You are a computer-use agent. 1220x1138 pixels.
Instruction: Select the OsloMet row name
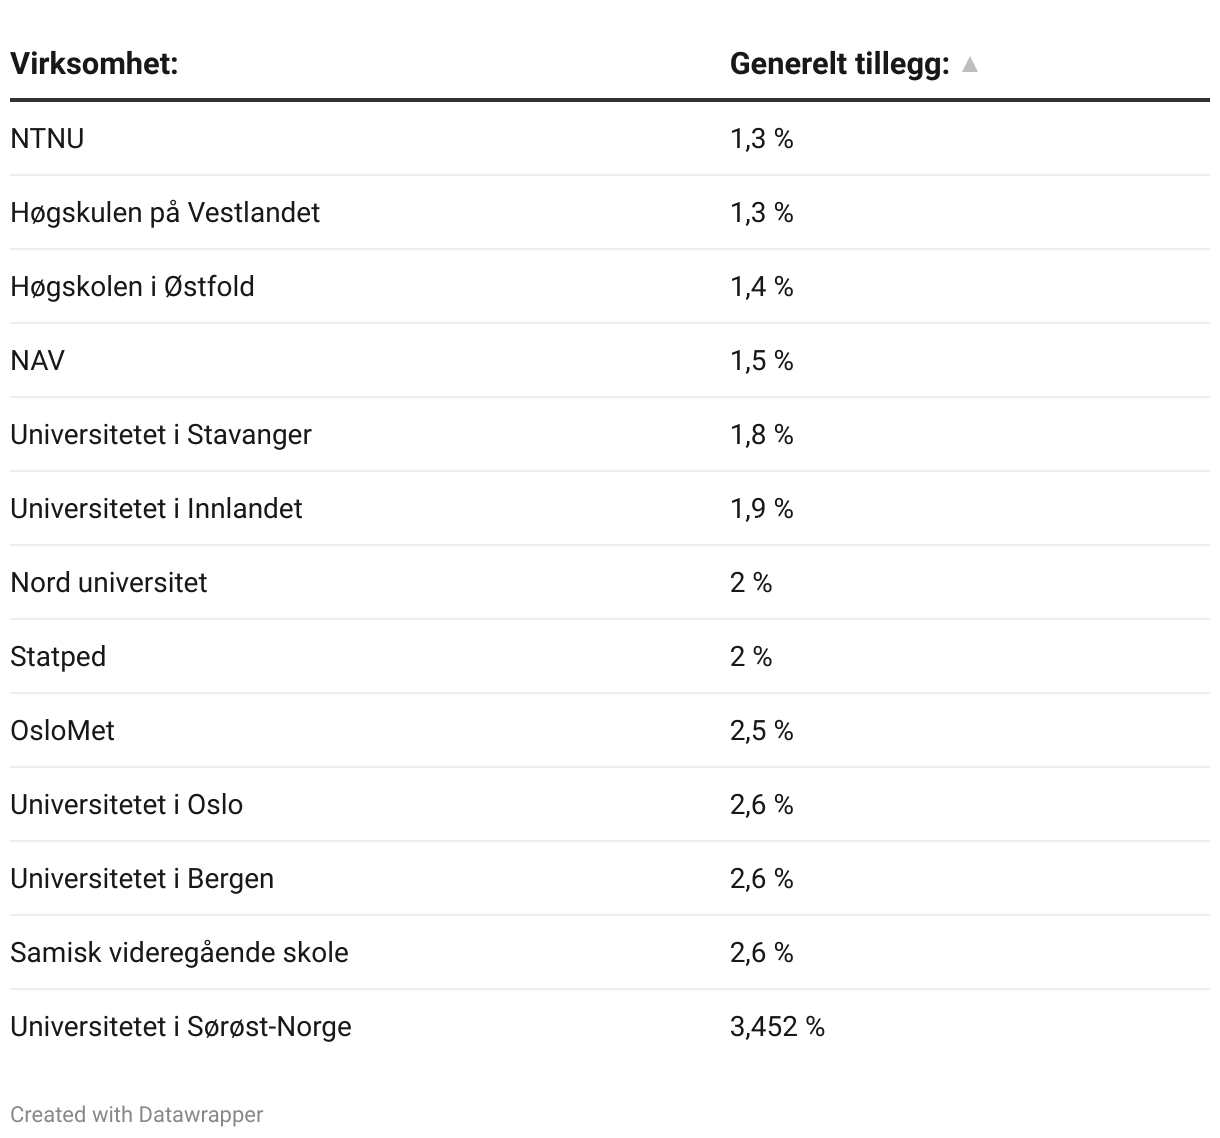(62, 730)
